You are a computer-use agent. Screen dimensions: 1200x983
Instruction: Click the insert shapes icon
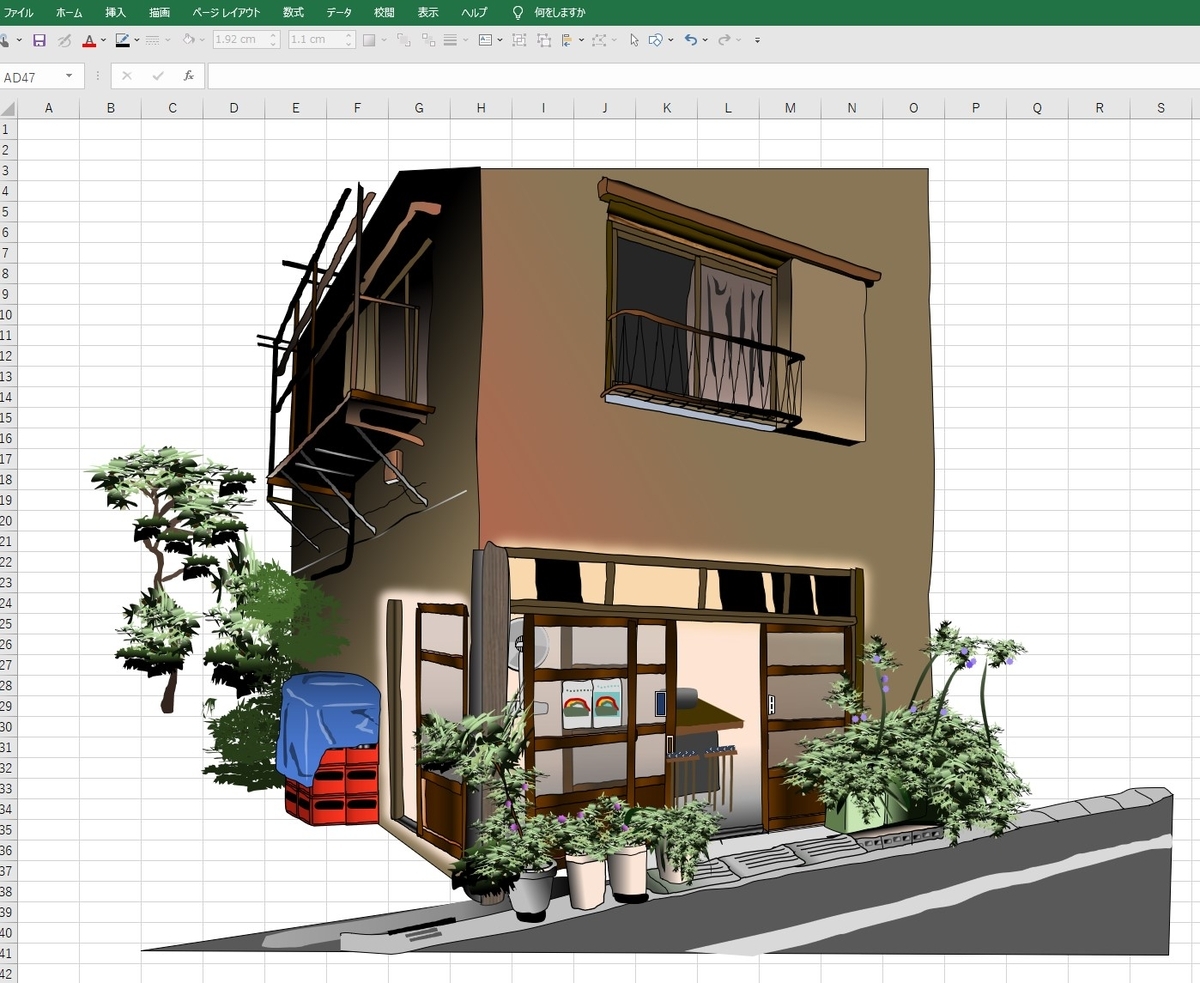tap(656, 40)
